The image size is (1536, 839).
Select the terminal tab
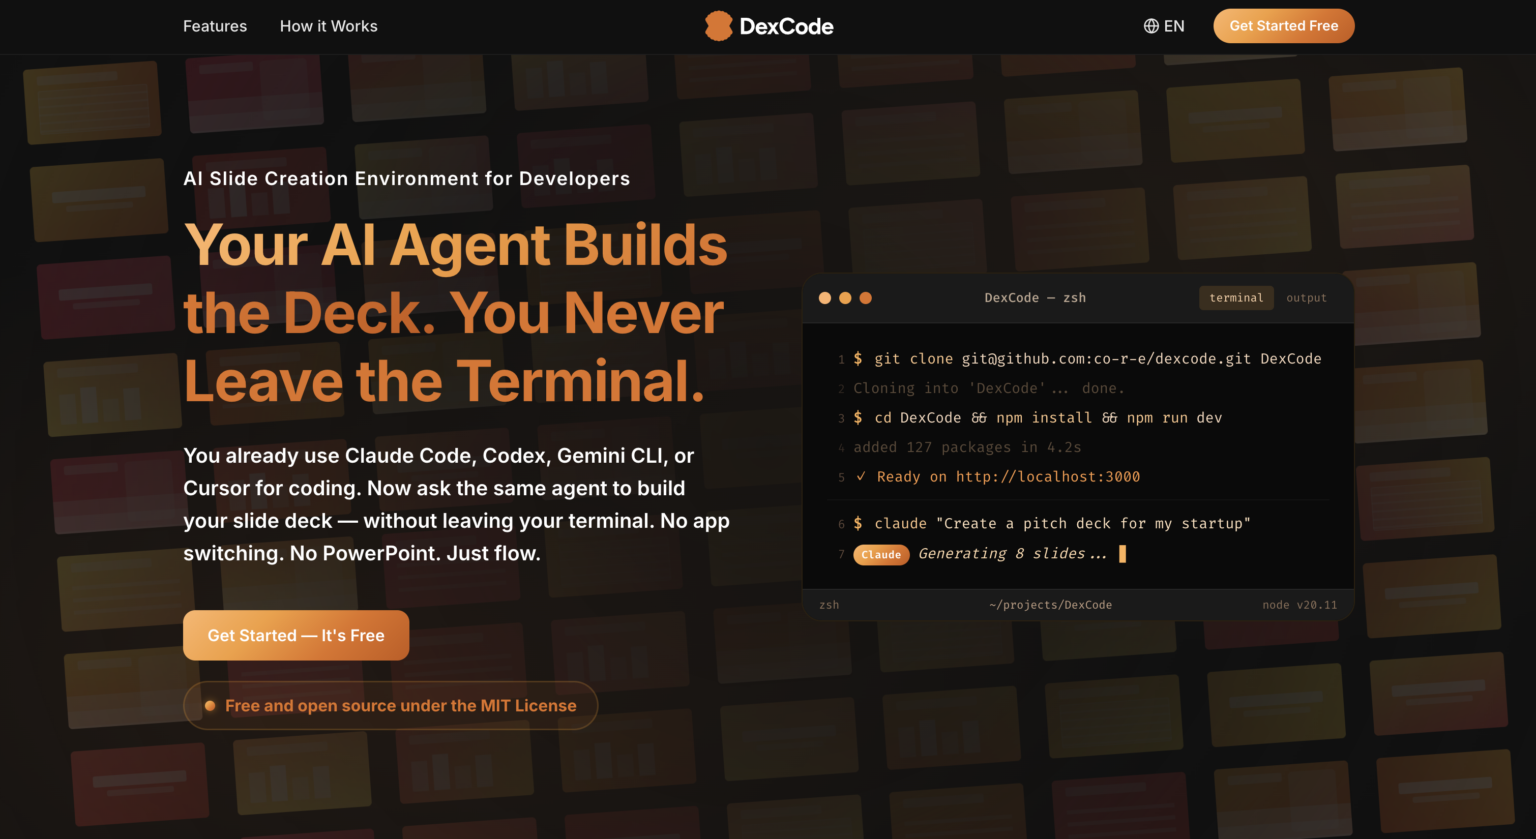(1236, 297)
